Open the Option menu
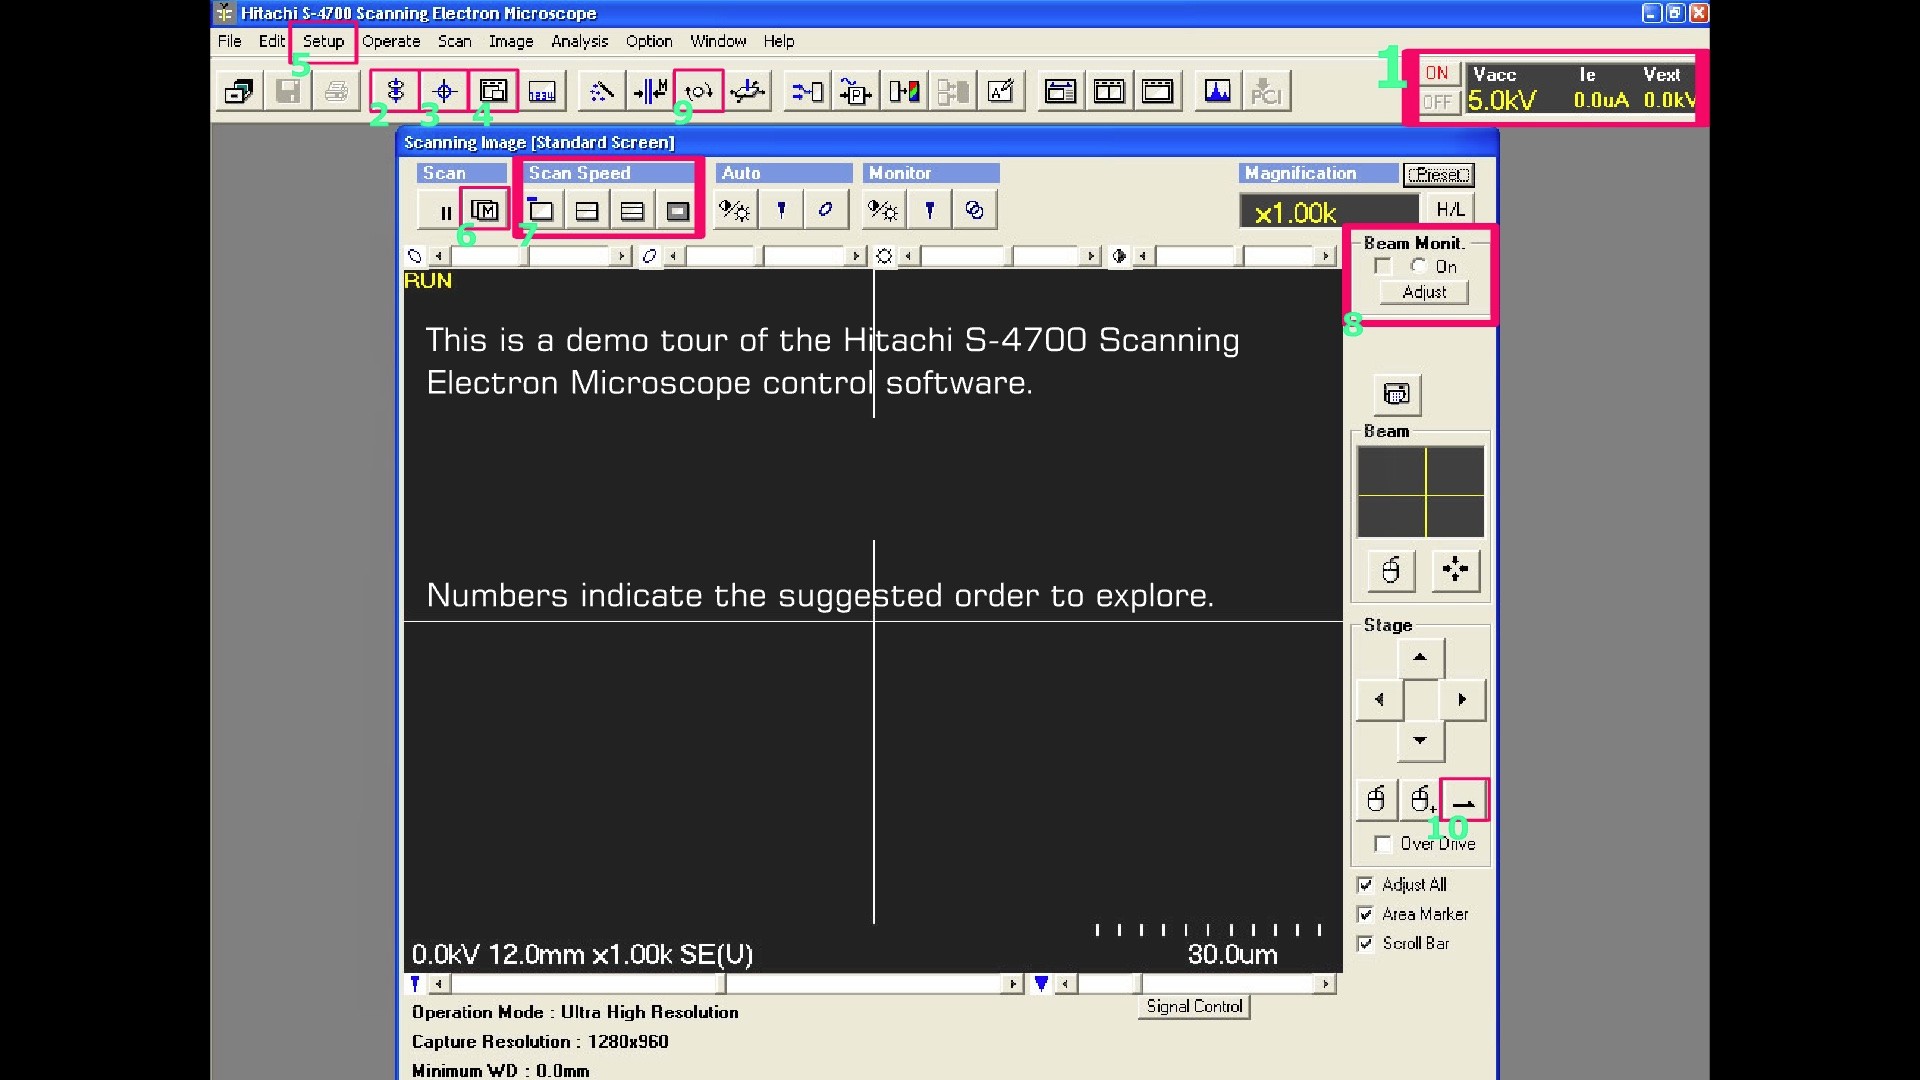This screenshot has height=1080, width=1920. [x=649, y=41]
